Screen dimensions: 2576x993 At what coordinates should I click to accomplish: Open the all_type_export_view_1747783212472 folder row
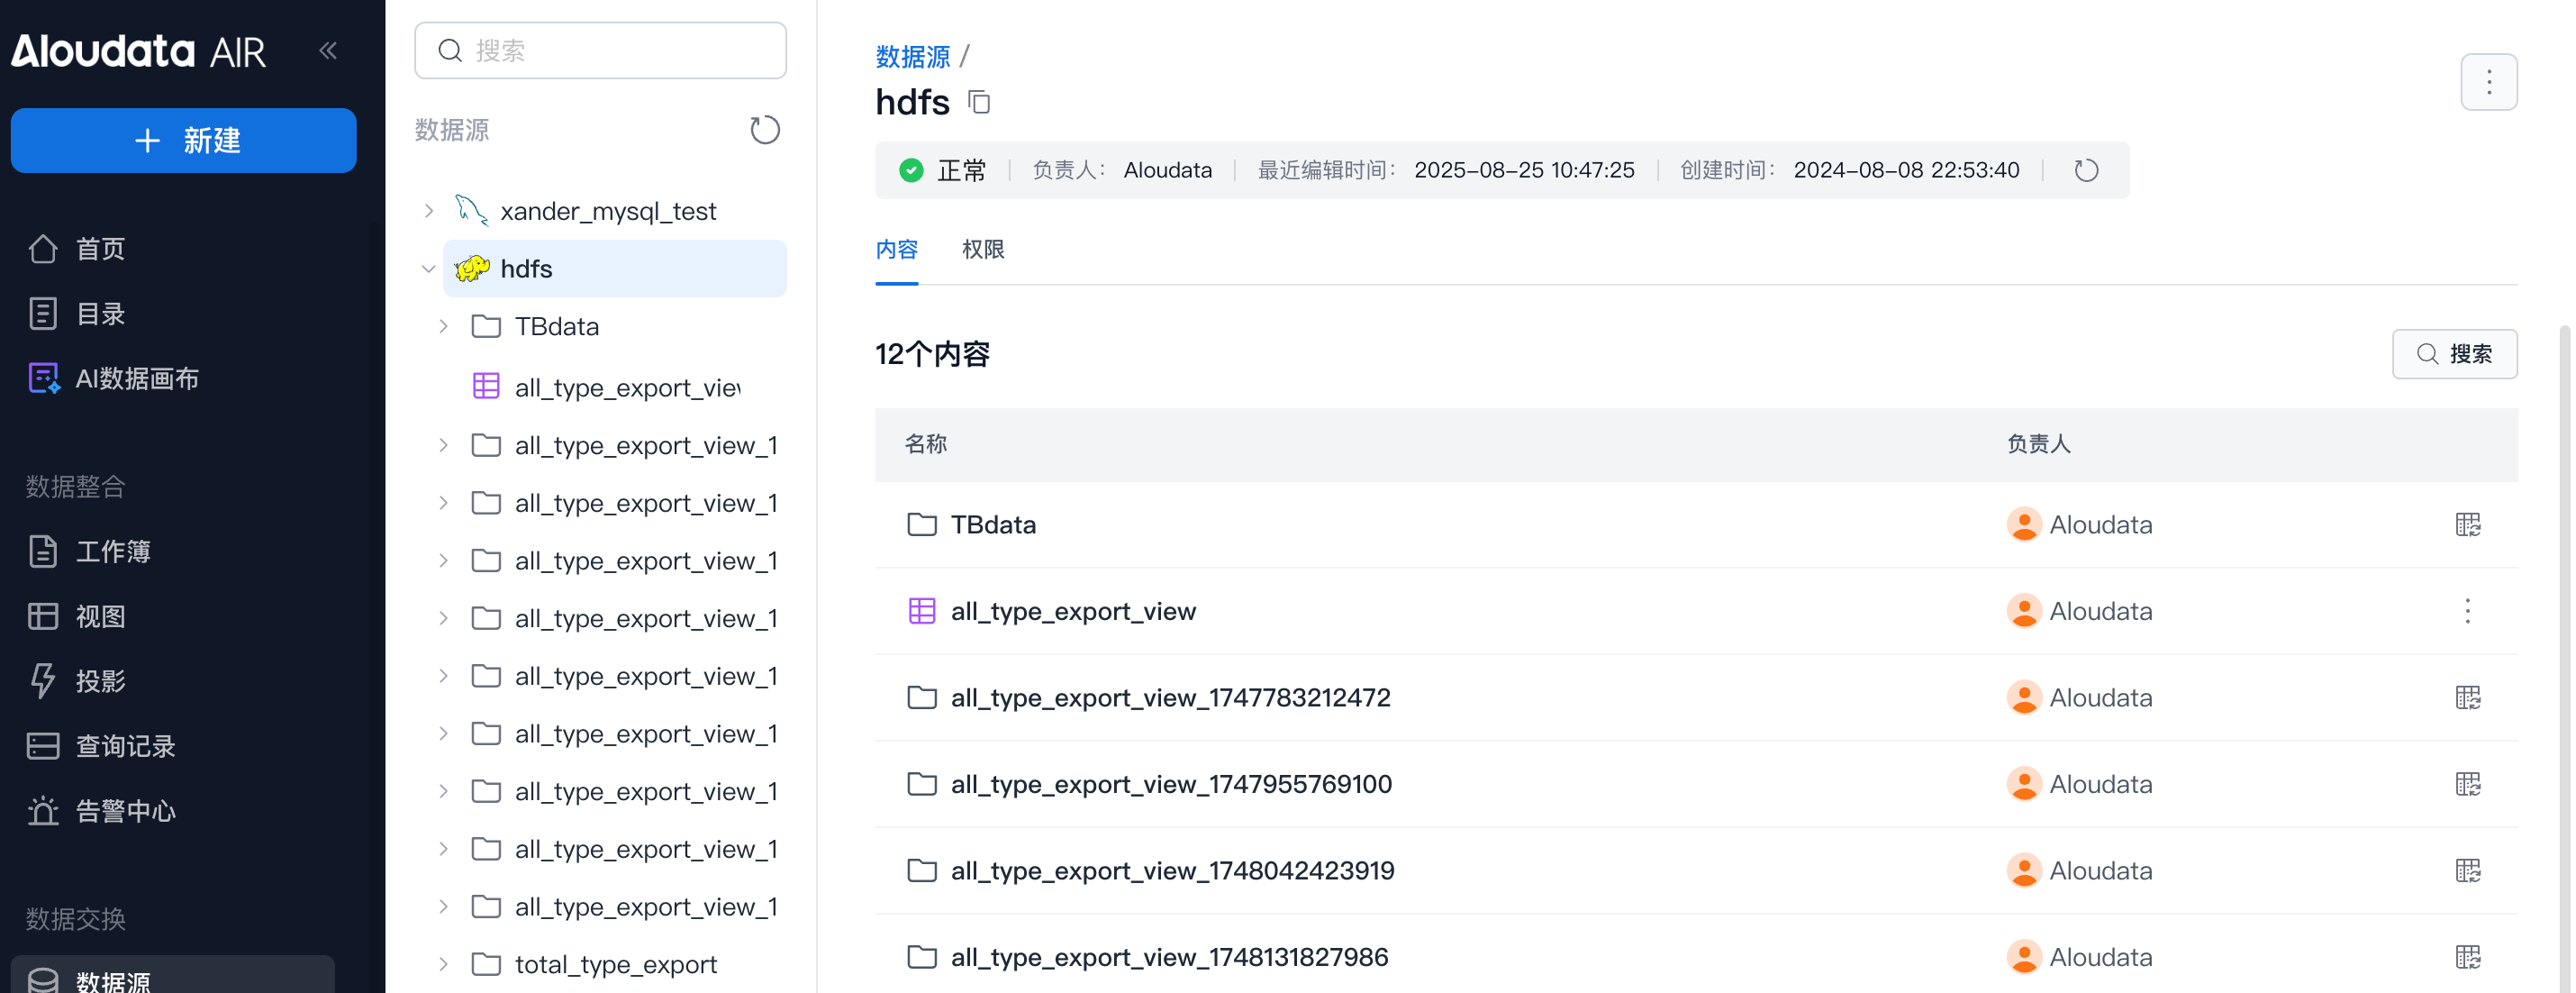point(1170,697)
